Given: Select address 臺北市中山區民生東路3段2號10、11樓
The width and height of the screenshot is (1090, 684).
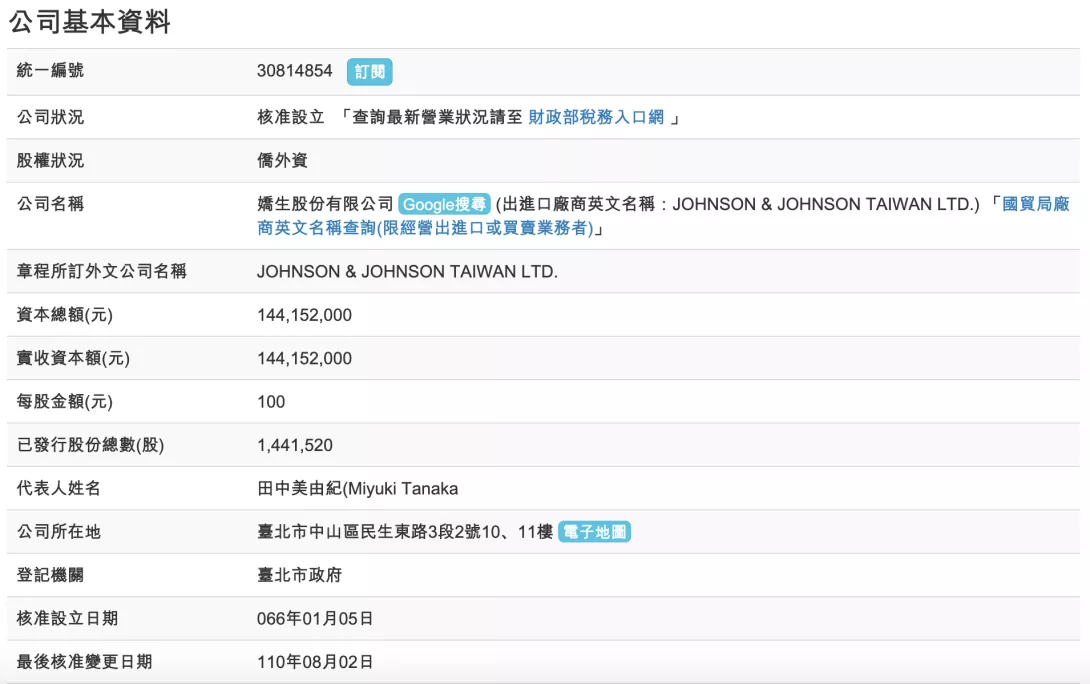Looking at the screenshot, I should pos(405,532).
